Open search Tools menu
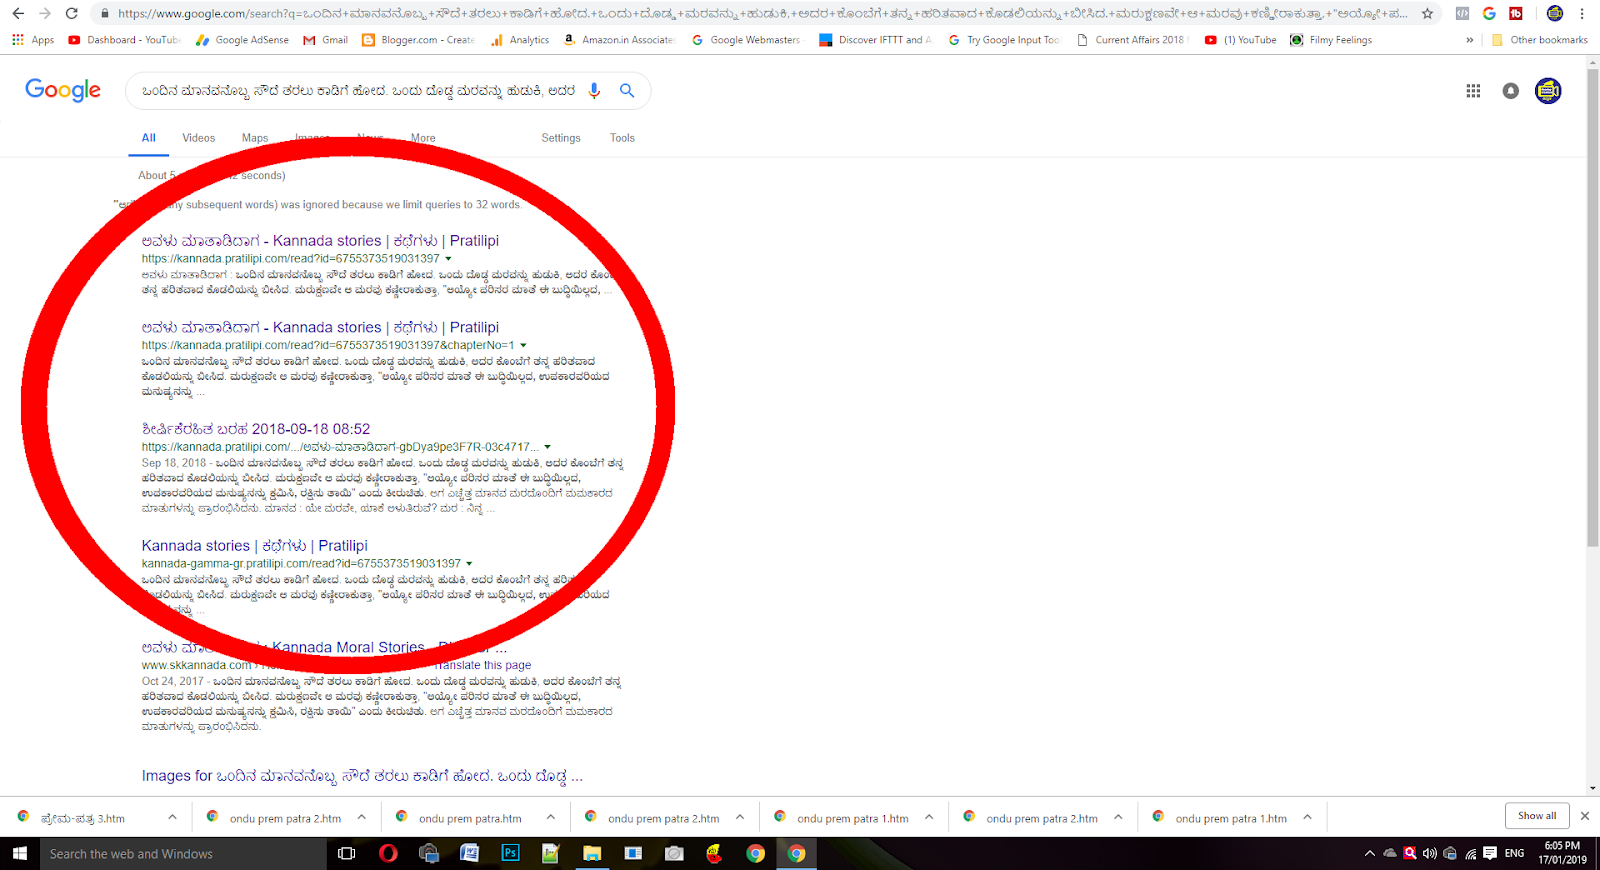 point(622,138)
